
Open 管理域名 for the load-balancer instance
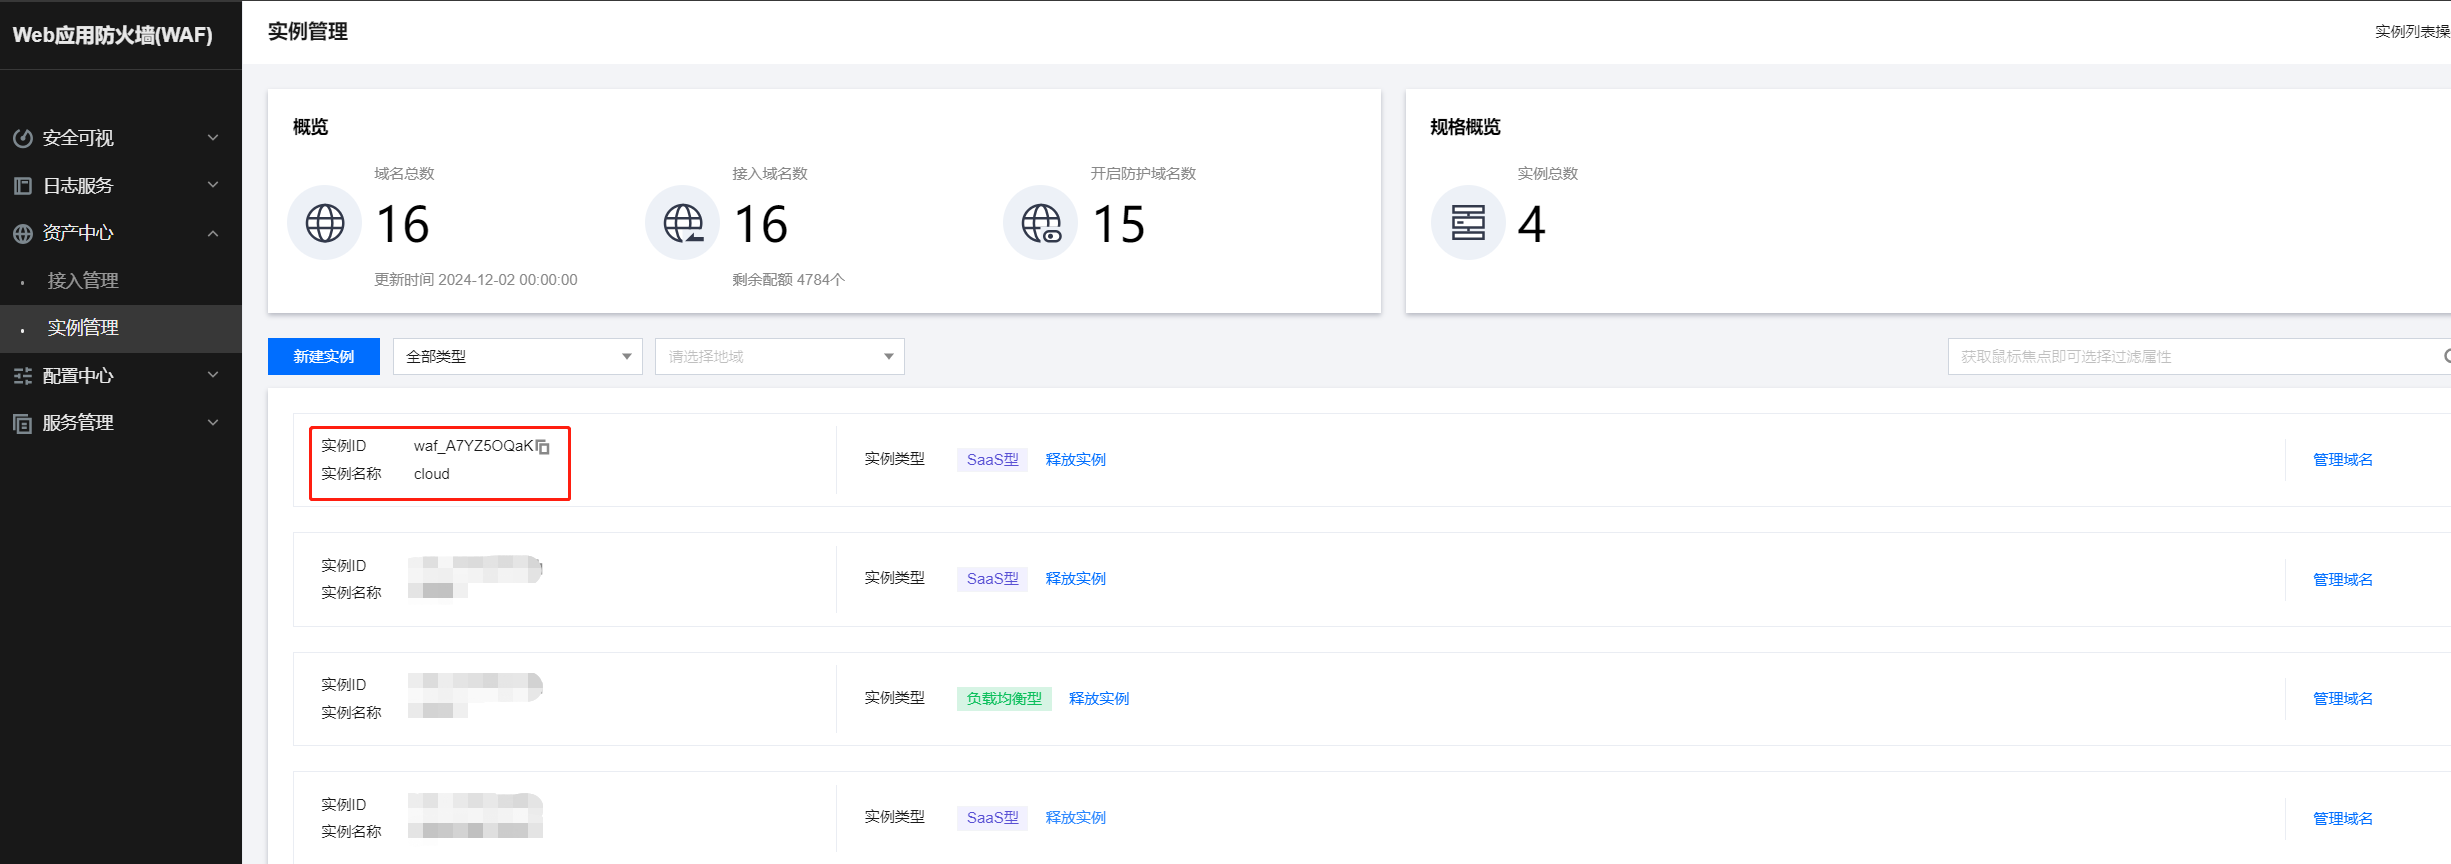(x=2342, y=699)
